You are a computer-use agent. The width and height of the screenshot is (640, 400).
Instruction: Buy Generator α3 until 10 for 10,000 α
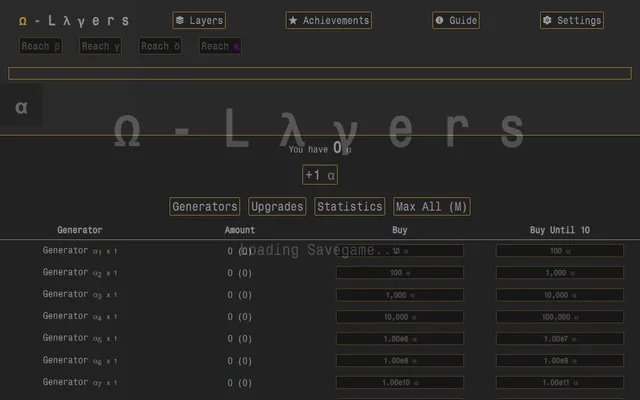[560, 295]
